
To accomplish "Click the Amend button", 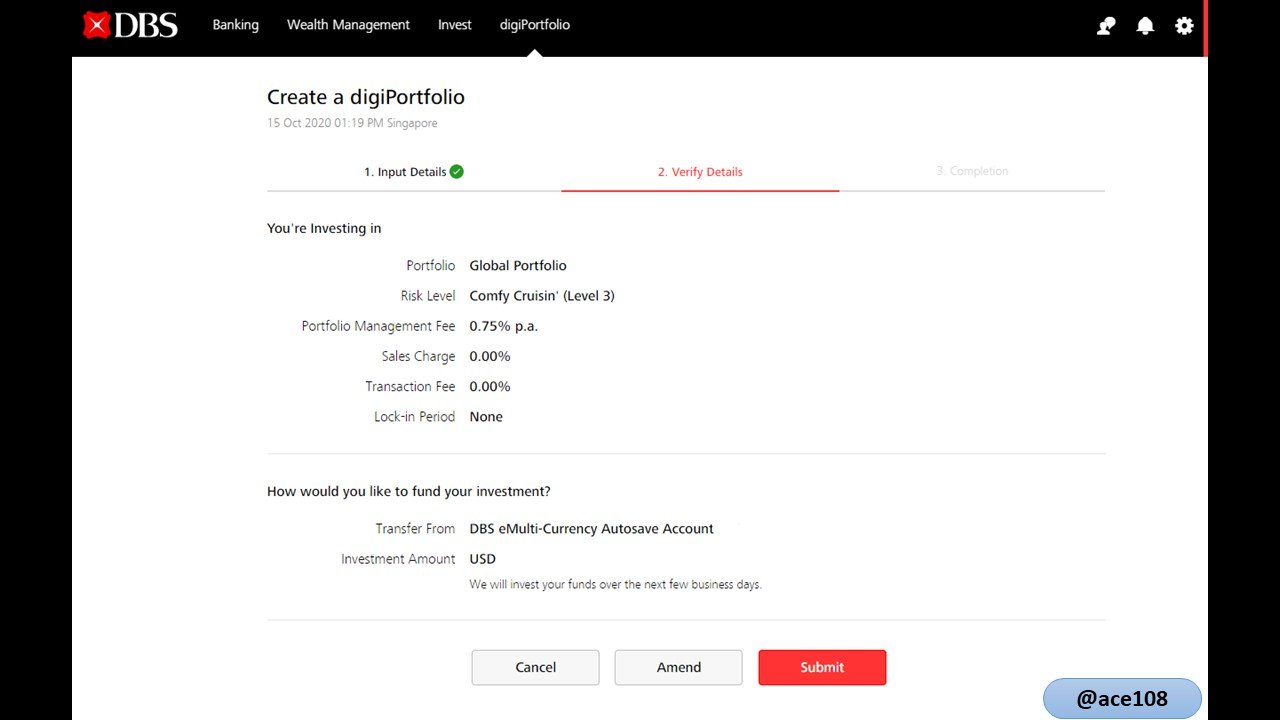I will click(x=678, y=667).
